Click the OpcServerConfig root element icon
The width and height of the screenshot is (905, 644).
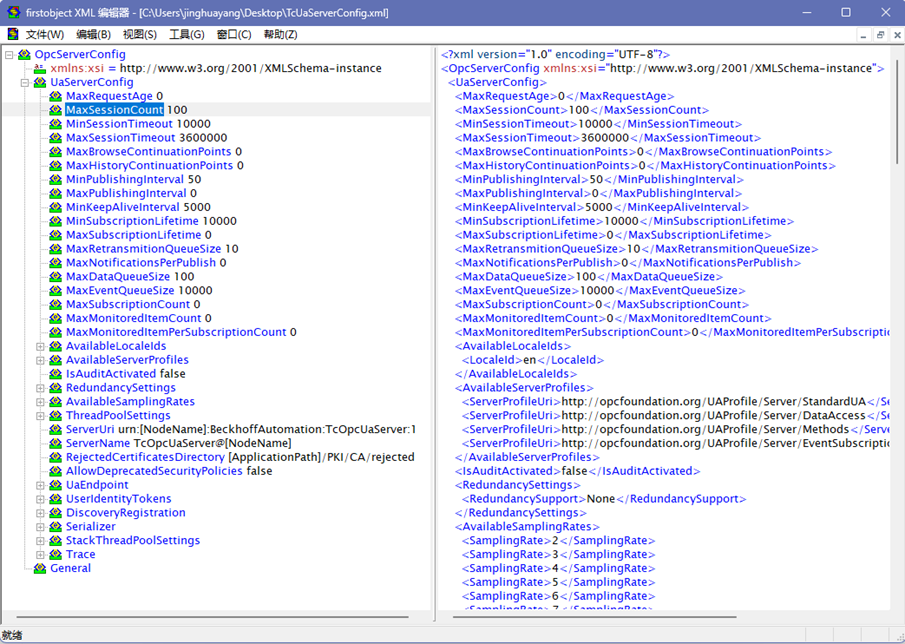[x=24, y=55]
